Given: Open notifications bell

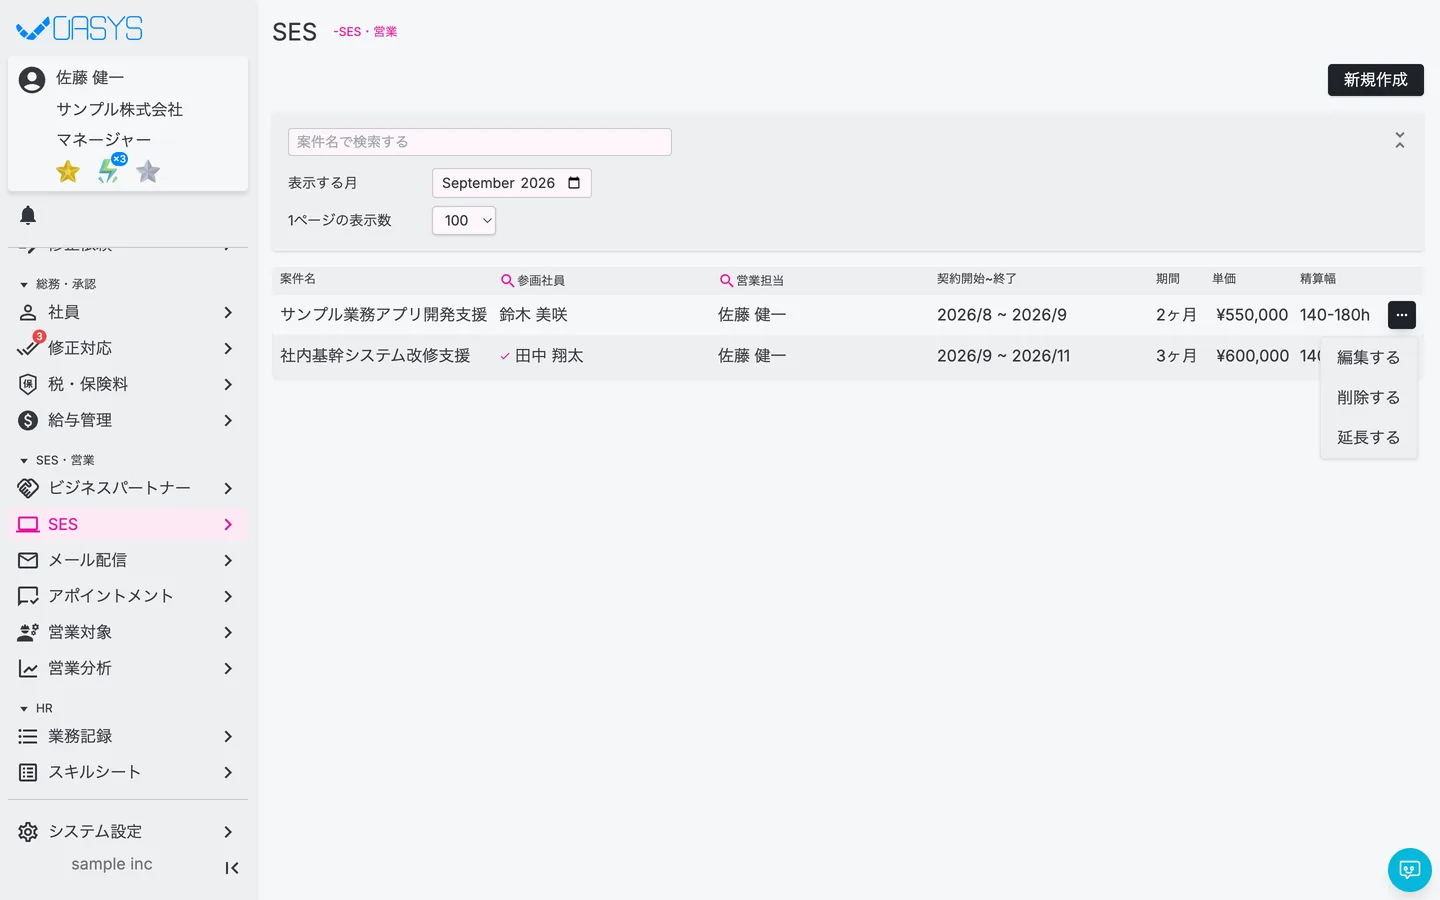Looking at the screenshot, I should (x=28, y=215).
